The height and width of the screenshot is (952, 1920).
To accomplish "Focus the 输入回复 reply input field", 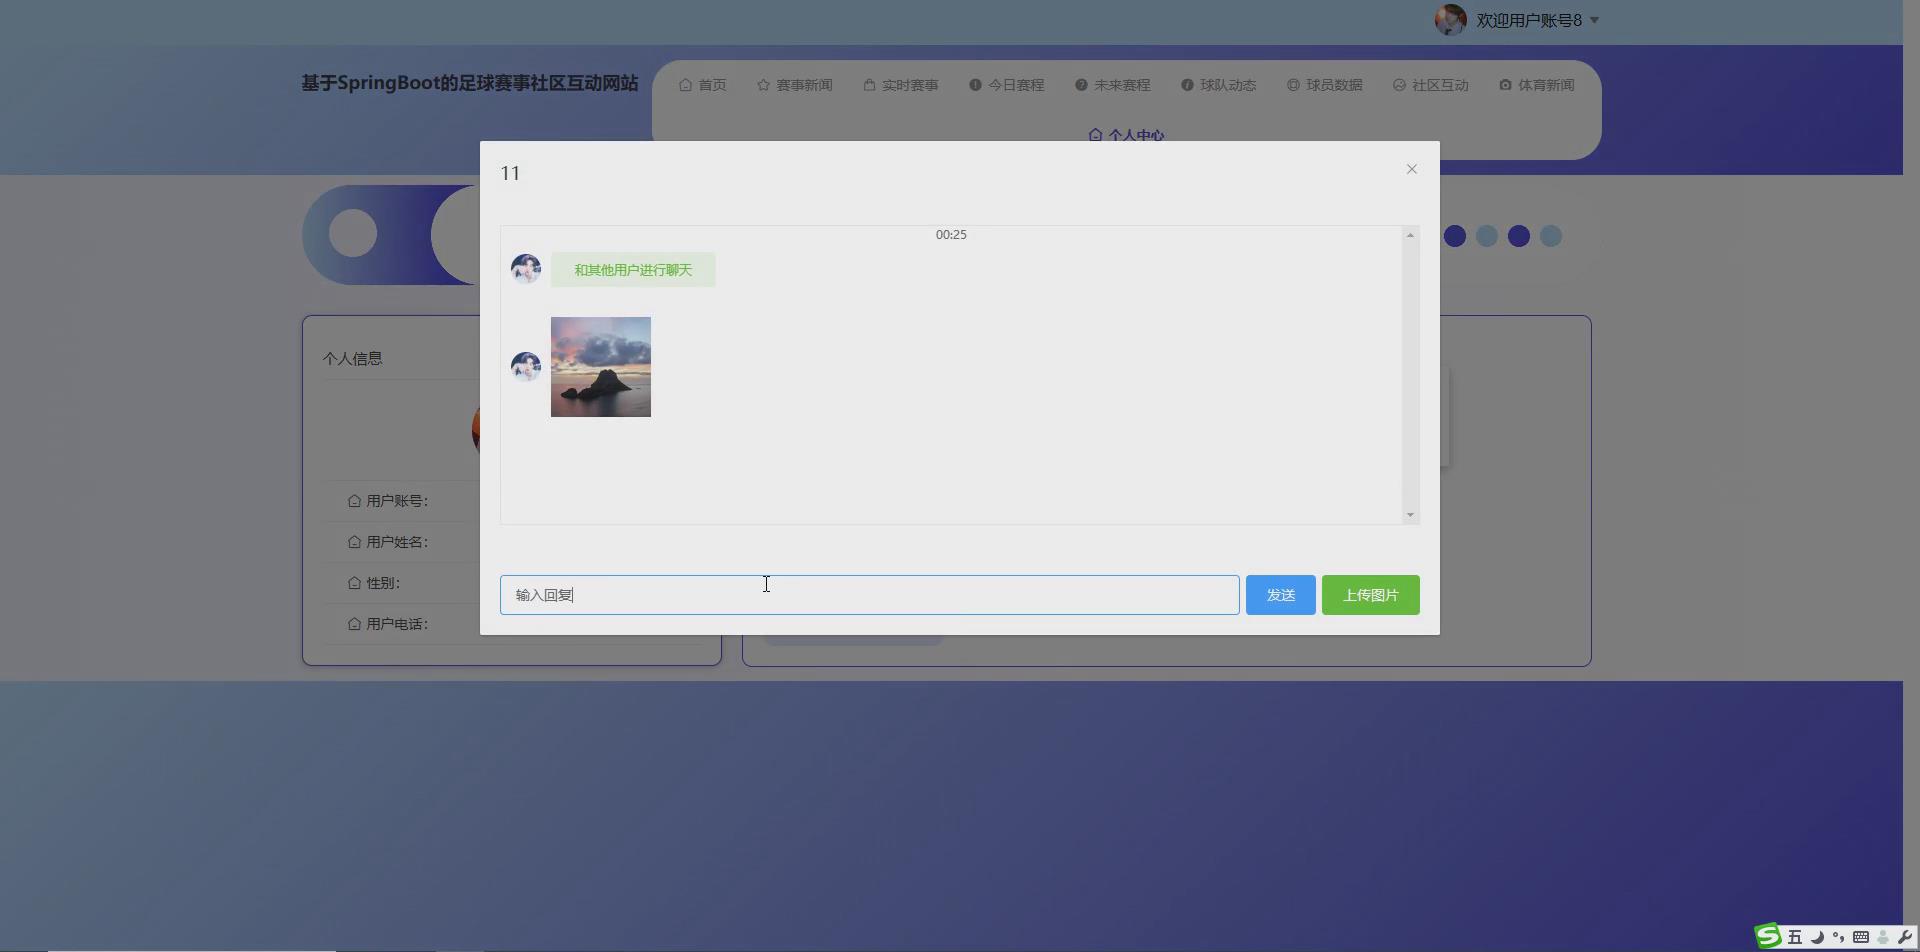I will click(x=869, y=595).
